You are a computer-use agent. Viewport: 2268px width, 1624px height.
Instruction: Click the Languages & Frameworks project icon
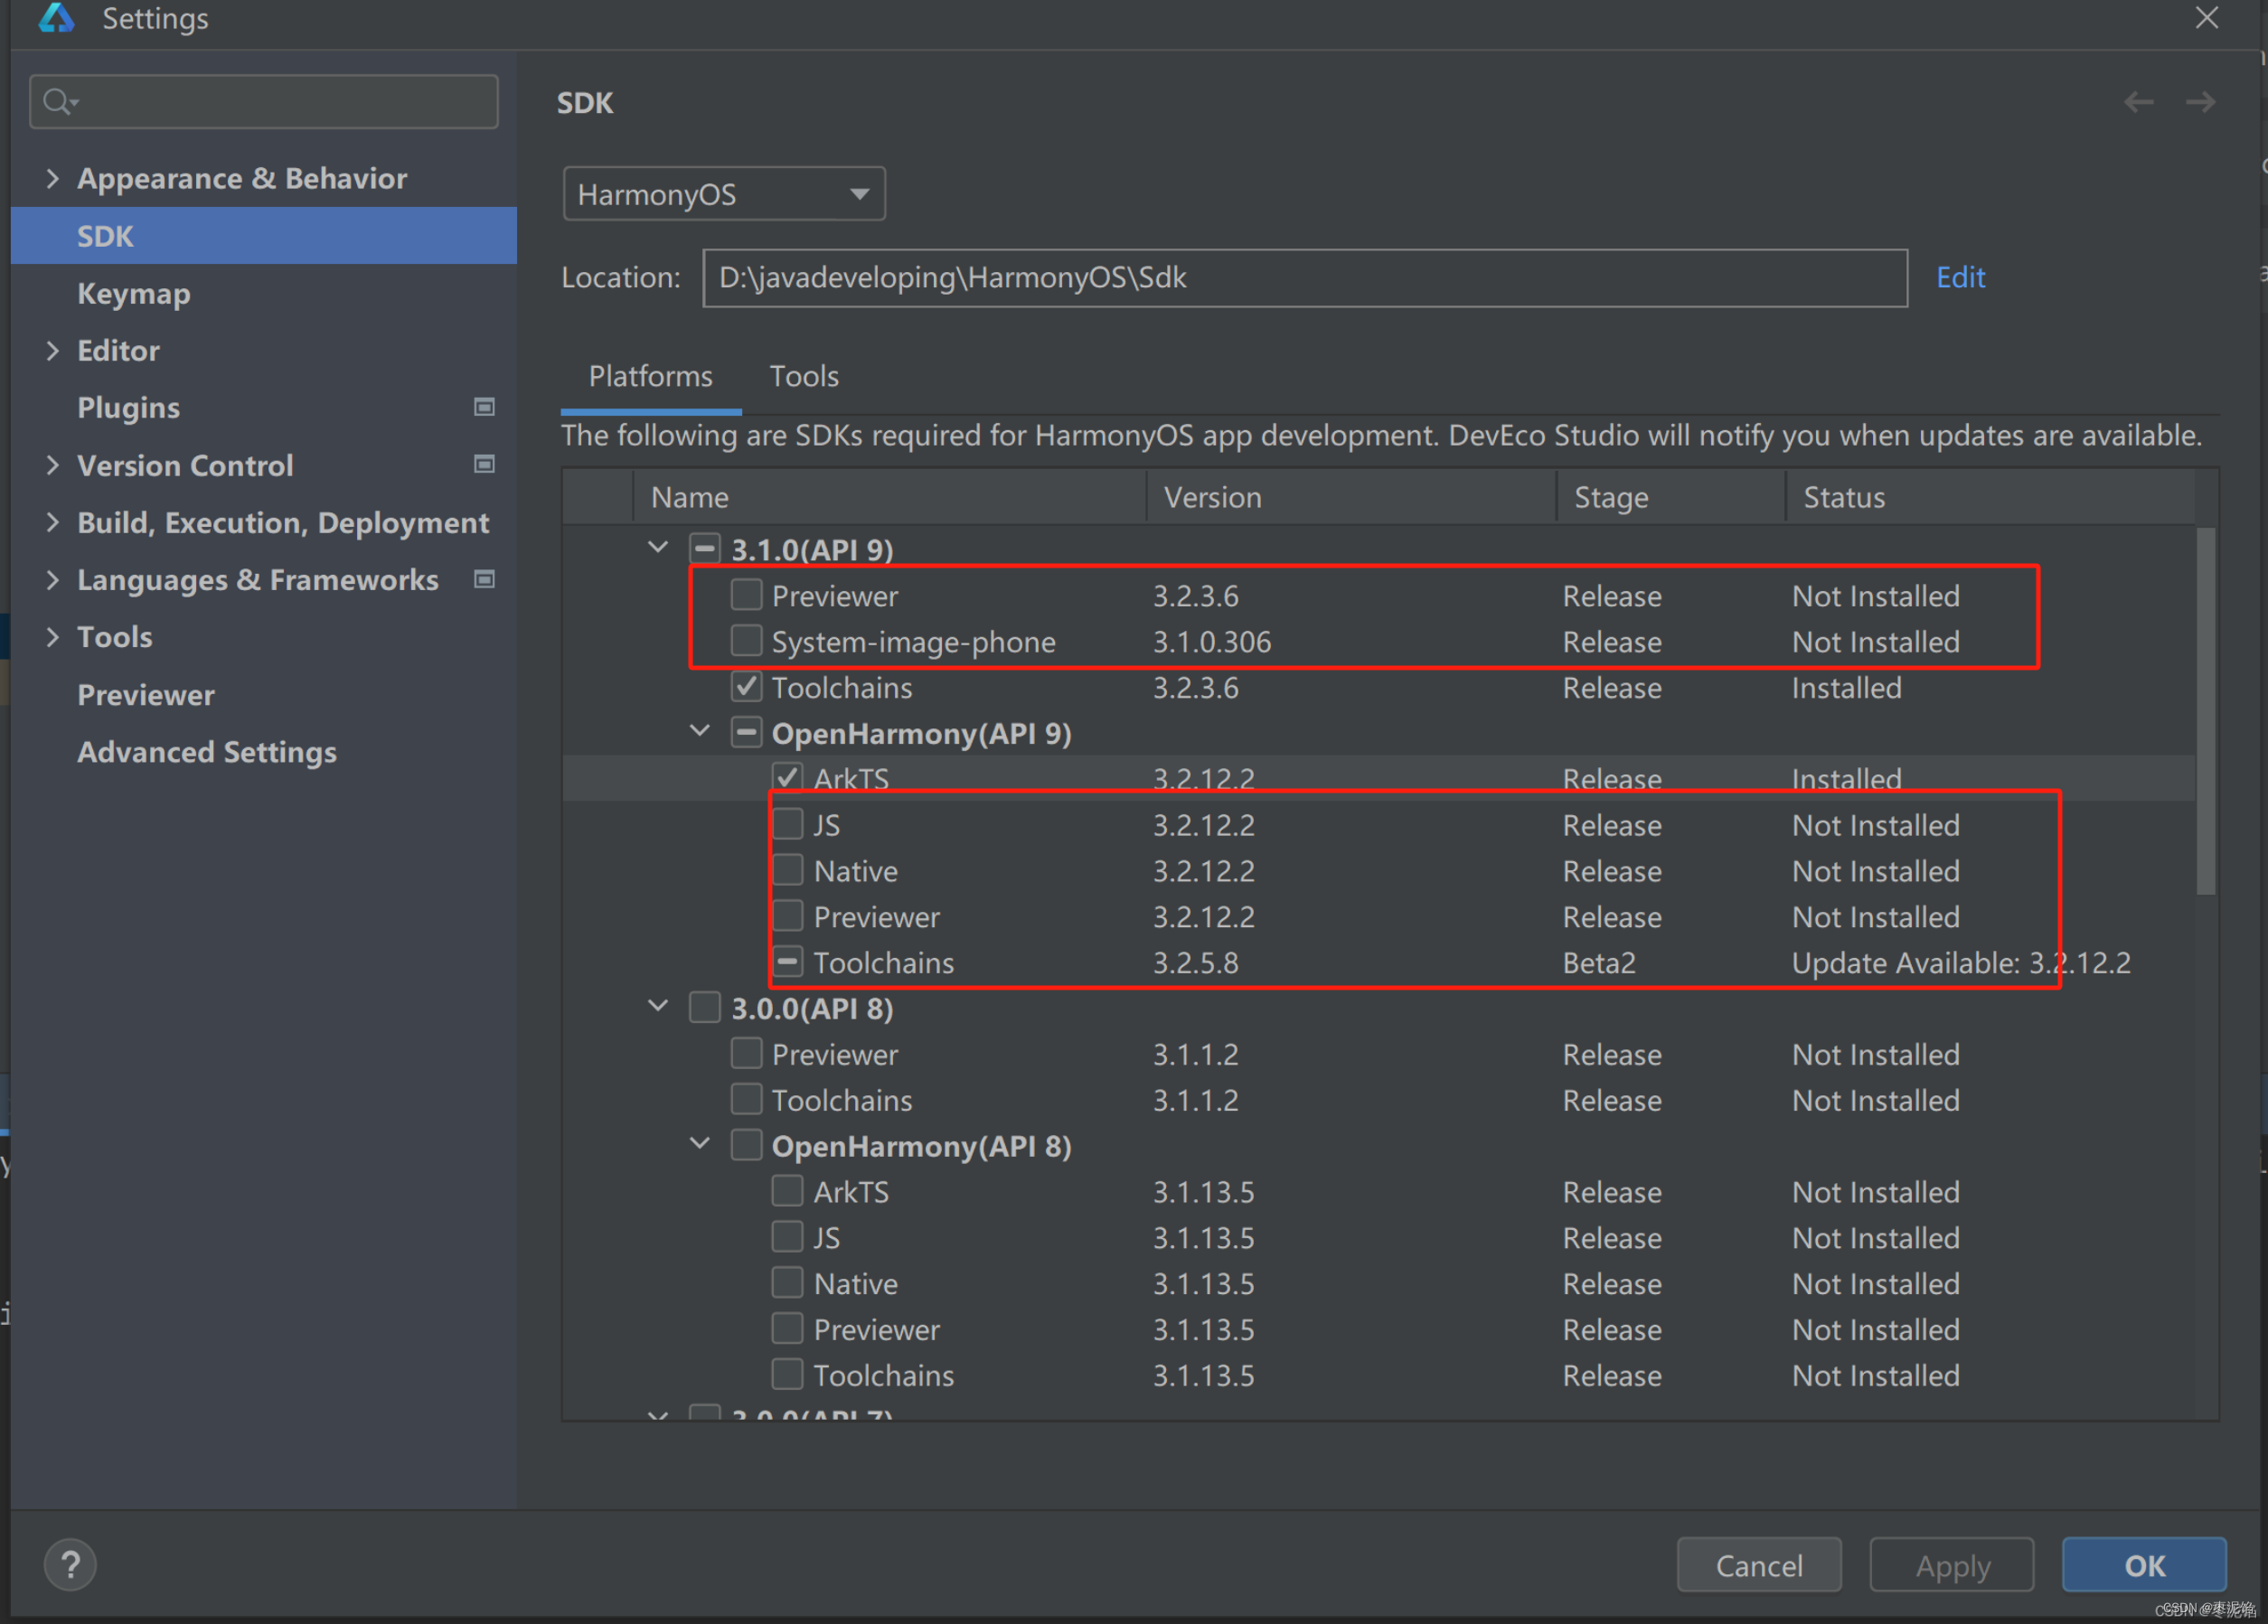point(484,579)
